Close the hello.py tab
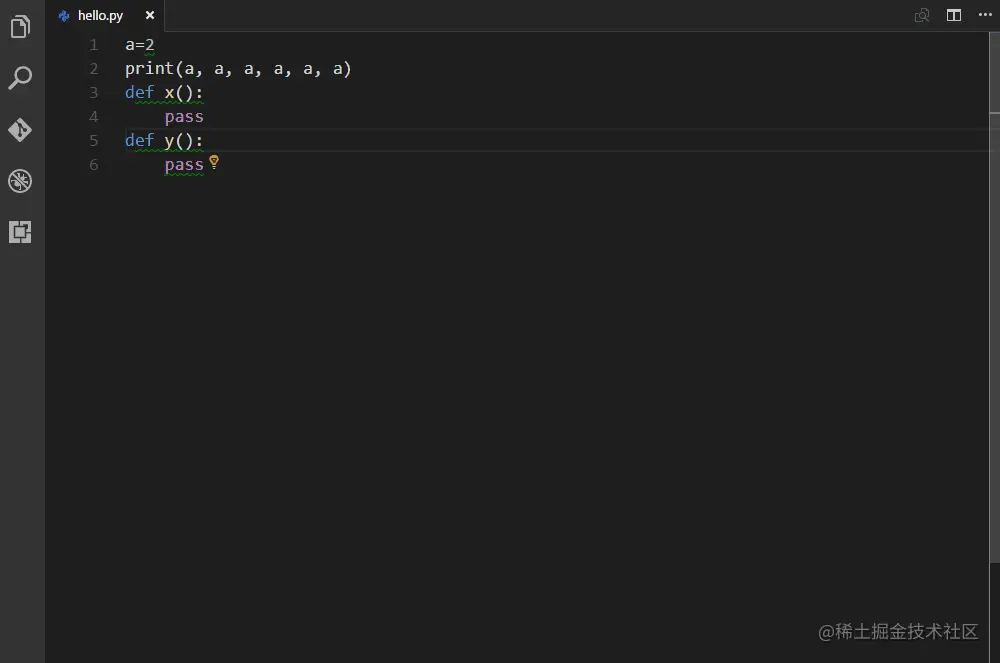This screenshot has width=1000, height=663. 150,16
